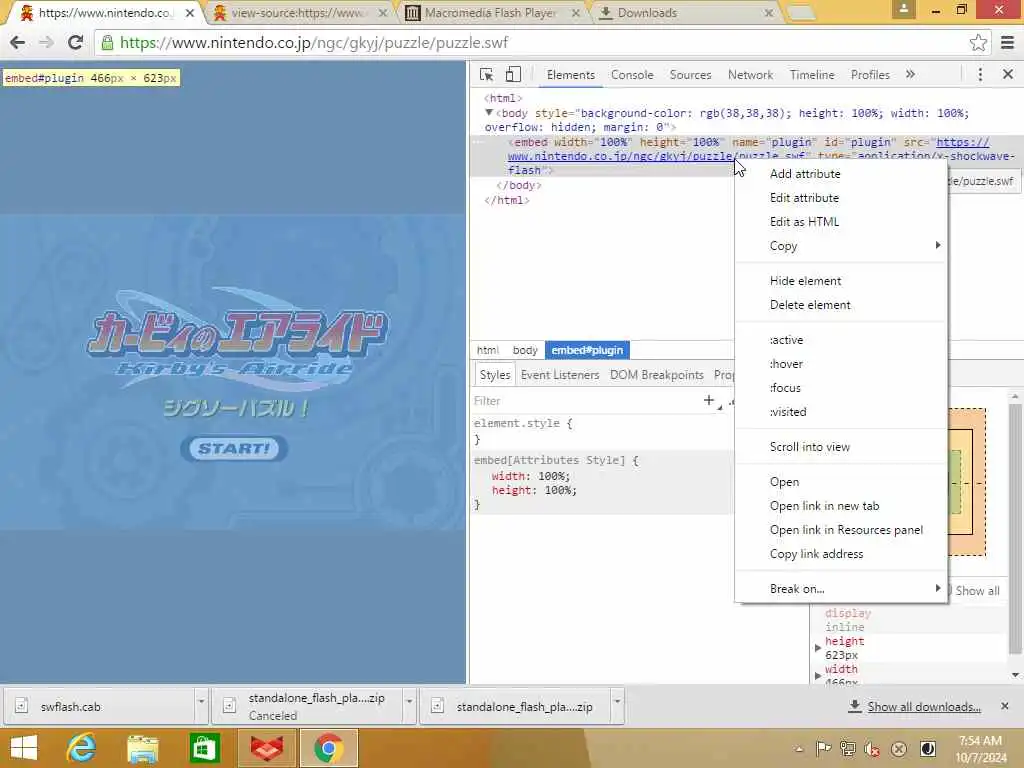Activate the inspect element picker icon
Viewport: 1024px width, 768px height.
487,74
